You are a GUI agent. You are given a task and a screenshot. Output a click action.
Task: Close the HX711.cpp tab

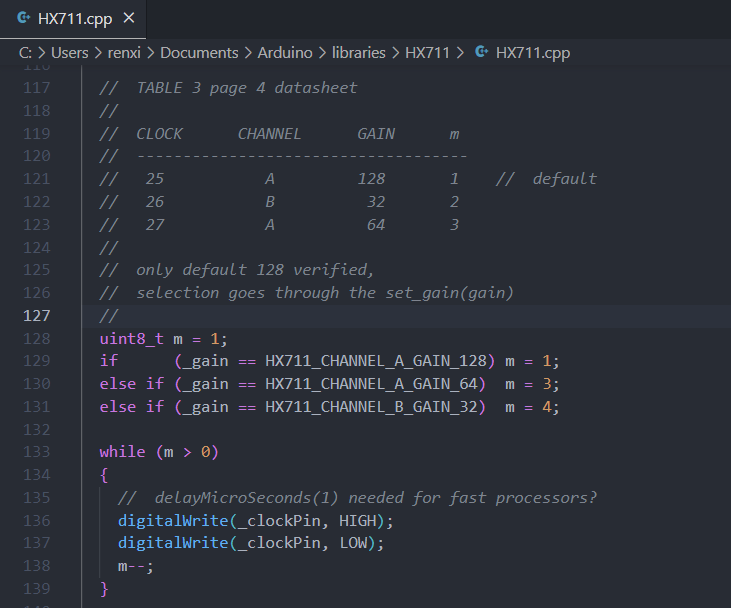pos(129,18)
